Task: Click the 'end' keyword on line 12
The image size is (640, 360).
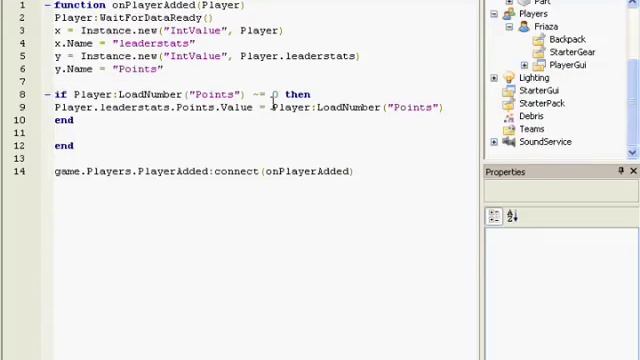Action: 64,146
